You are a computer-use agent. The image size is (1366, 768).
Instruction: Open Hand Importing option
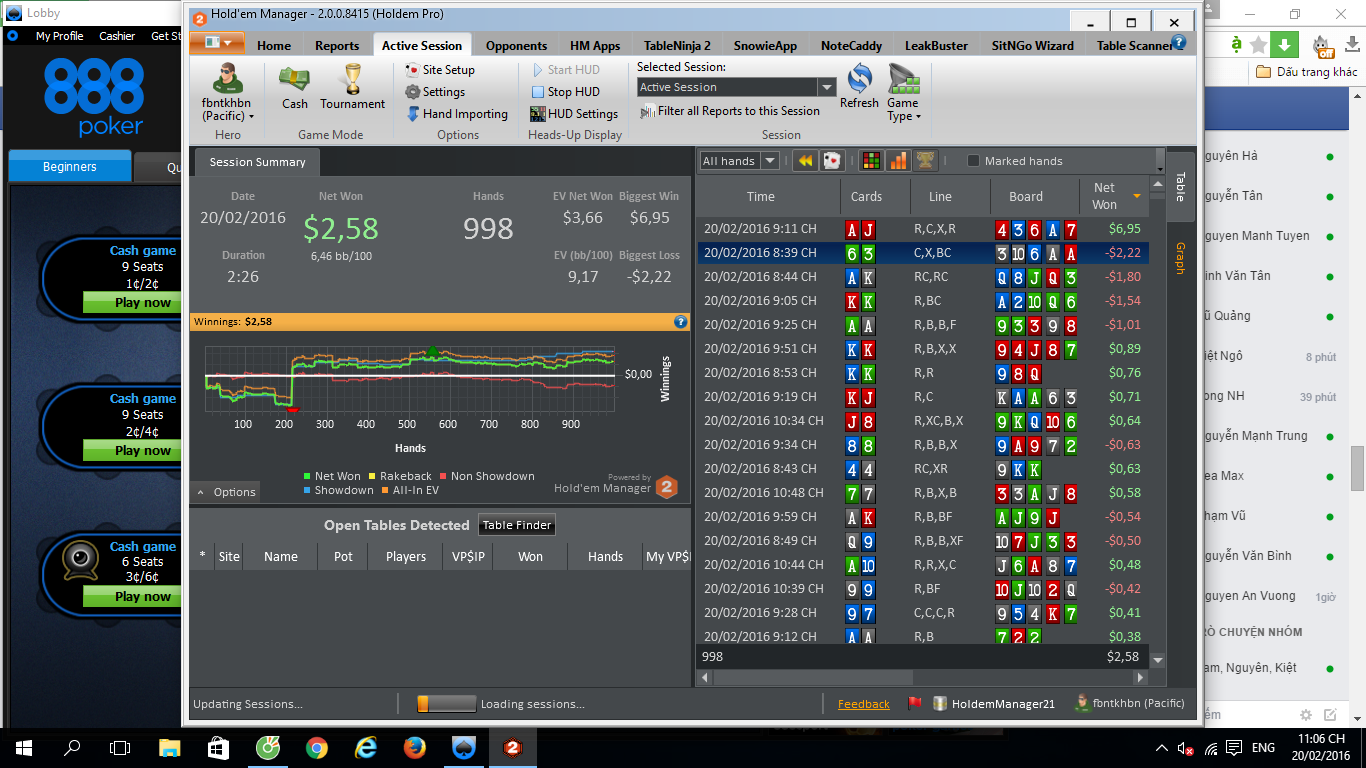click(457, 114)
